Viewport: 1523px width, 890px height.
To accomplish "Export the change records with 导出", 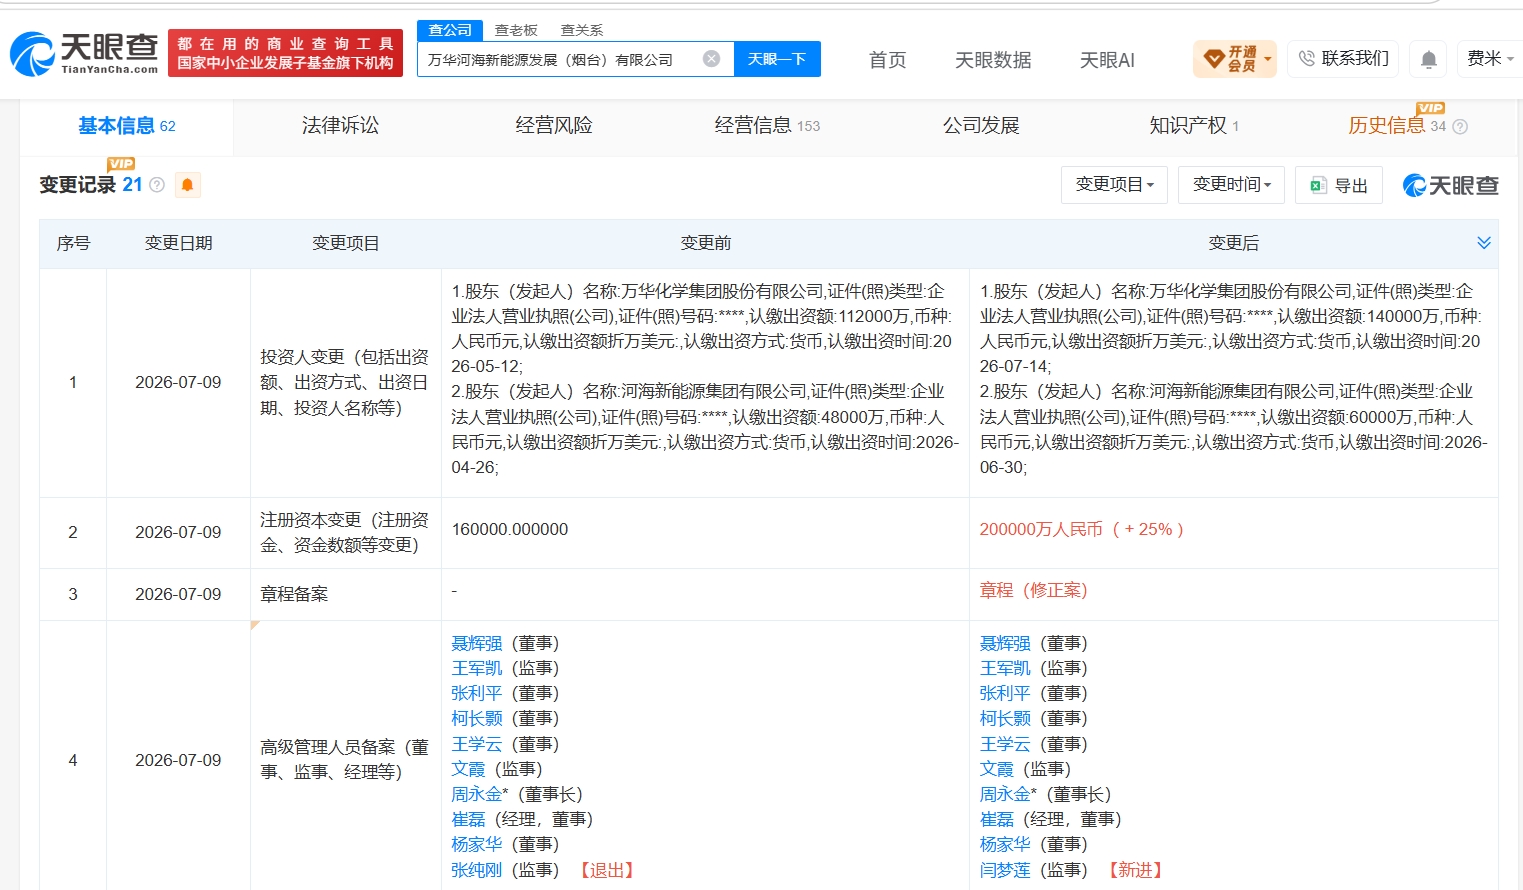I will coord(1339,185).
